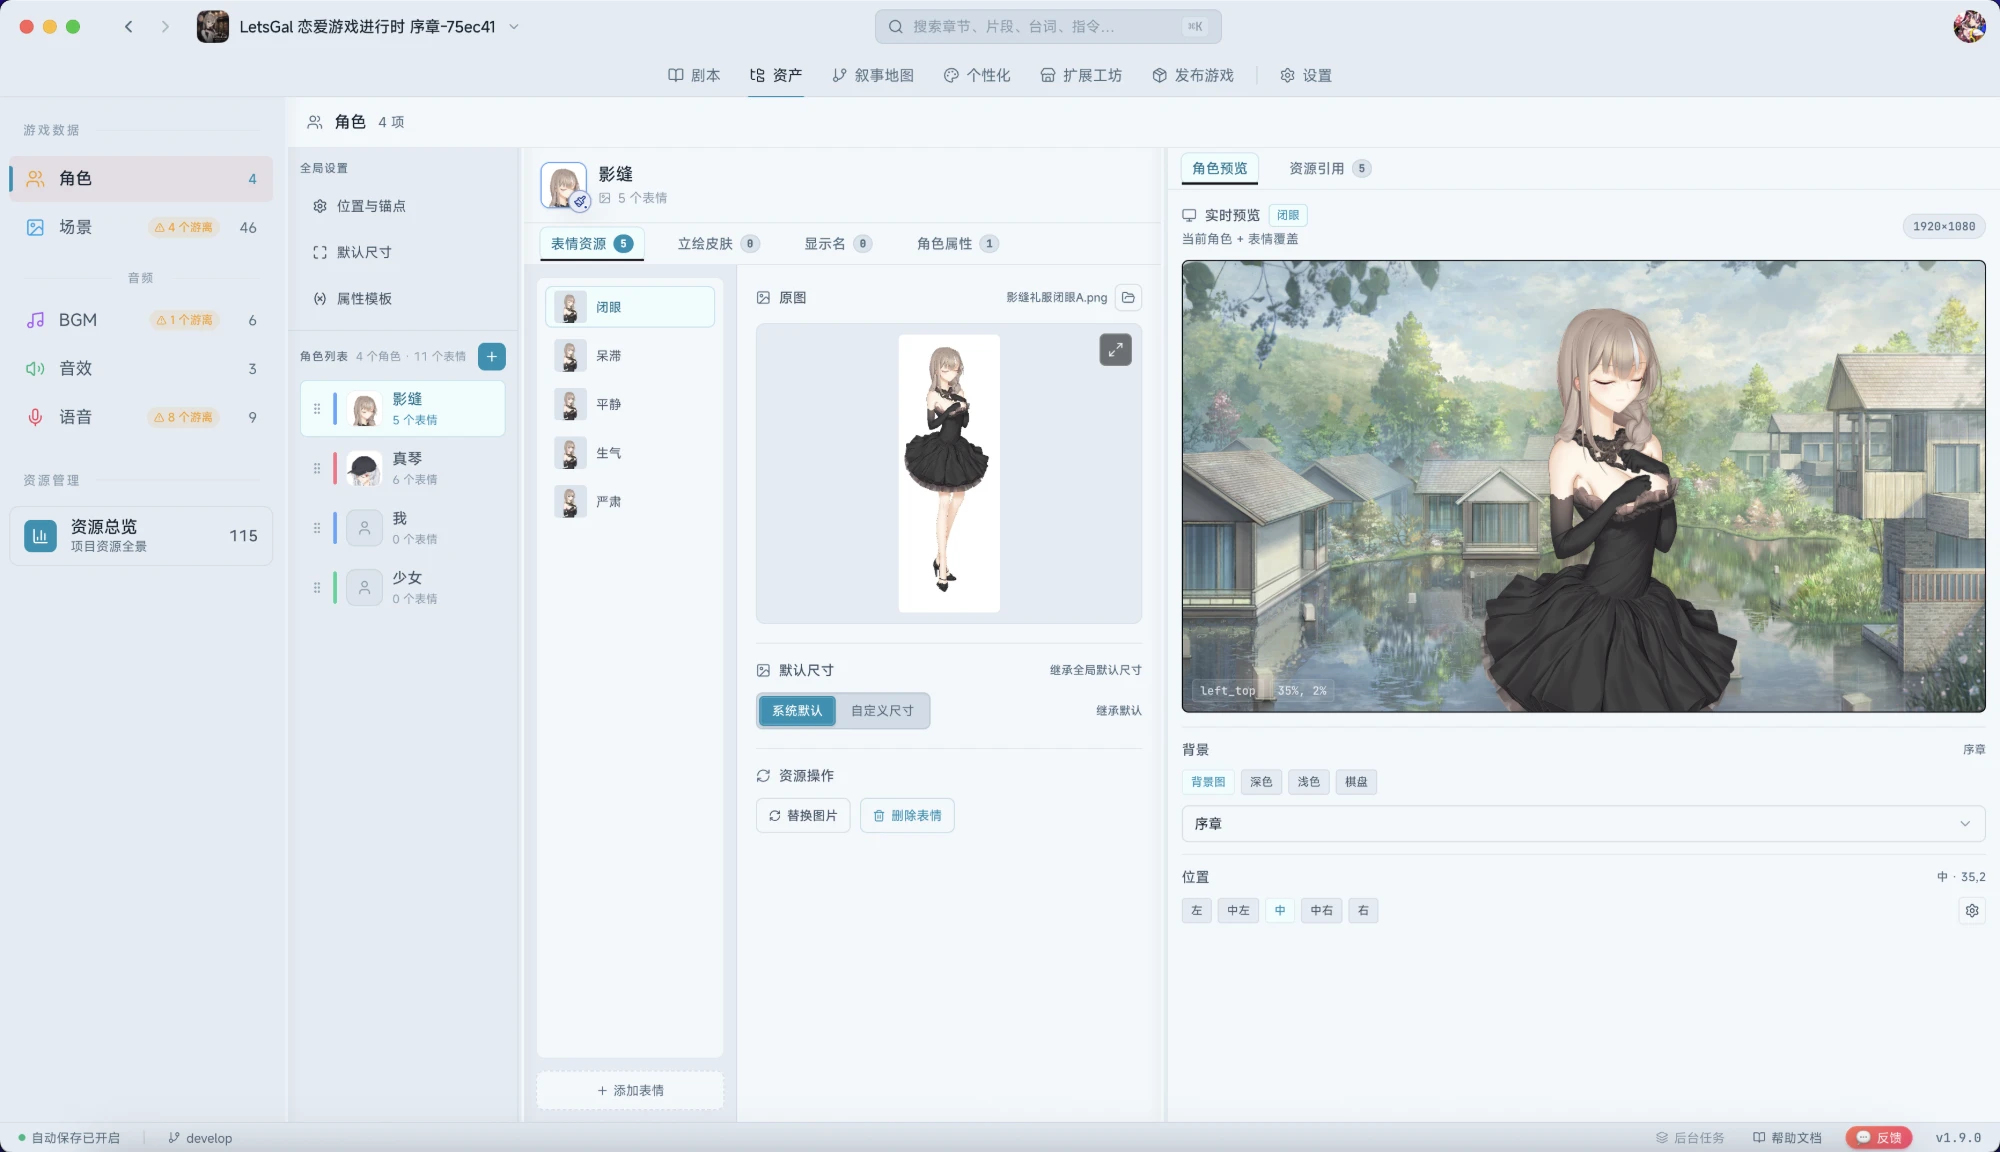Click the 删除表情 button
This screenshot has width=2000, height=1152.
(907, 816)
